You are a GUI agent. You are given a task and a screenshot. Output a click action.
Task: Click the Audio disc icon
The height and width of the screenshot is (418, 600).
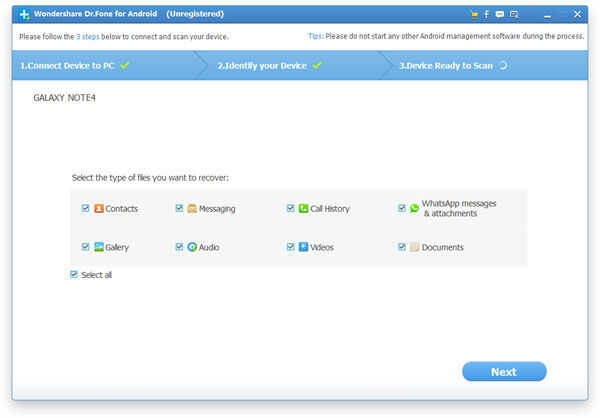point(192,247)
